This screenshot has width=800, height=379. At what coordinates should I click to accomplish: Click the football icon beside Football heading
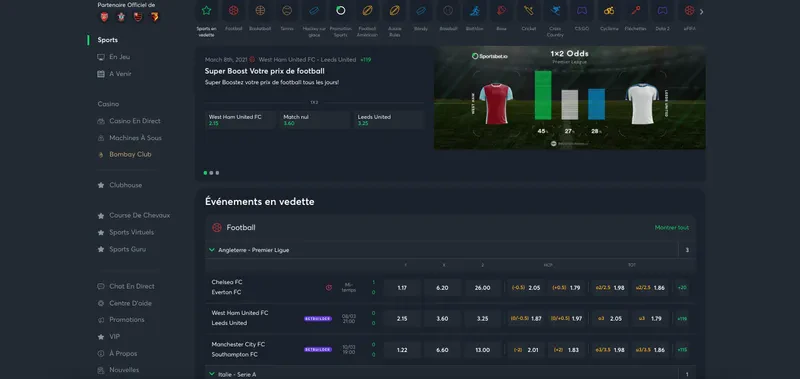coord(217,228)
